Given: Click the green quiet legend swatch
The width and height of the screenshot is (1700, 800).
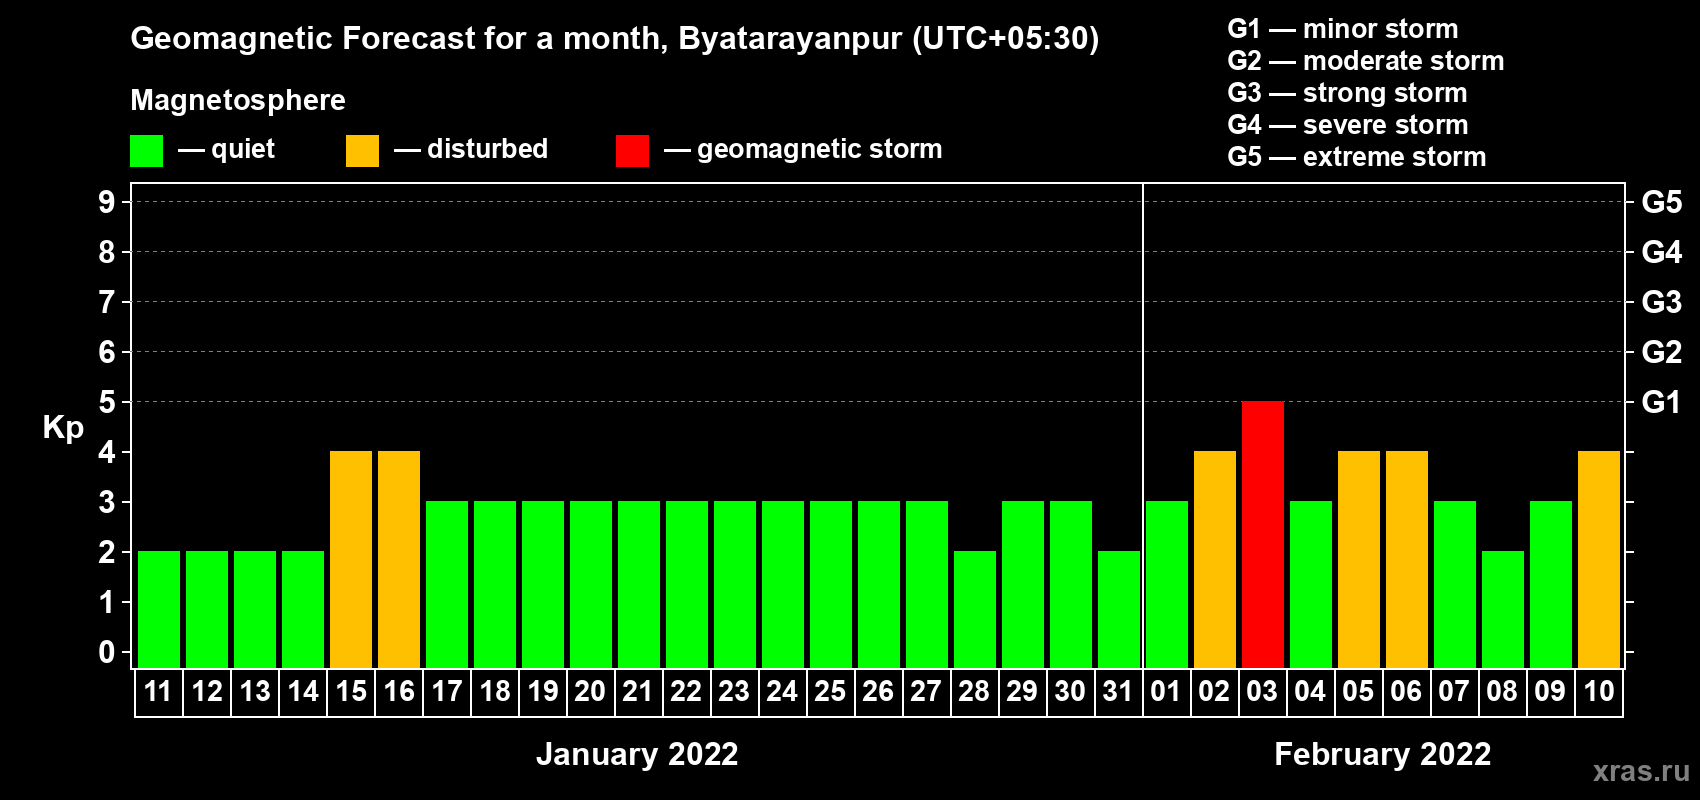Looking at the screenshot, I should [x=147, y=151].
